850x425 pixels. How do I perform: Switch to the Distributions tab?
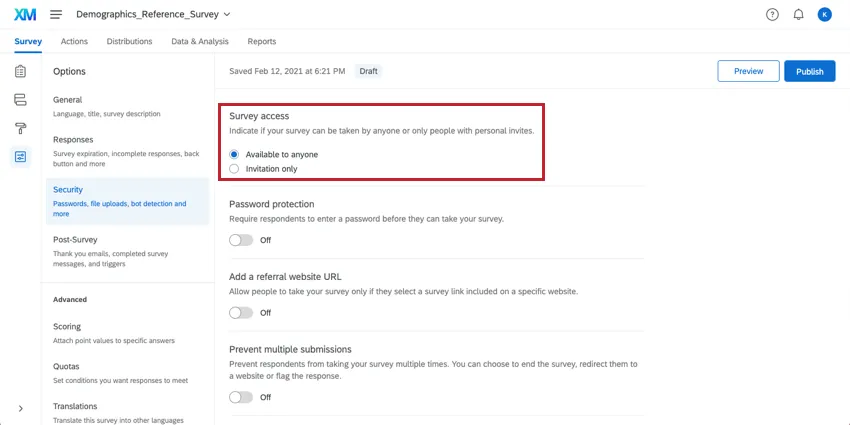coord(129,41)
